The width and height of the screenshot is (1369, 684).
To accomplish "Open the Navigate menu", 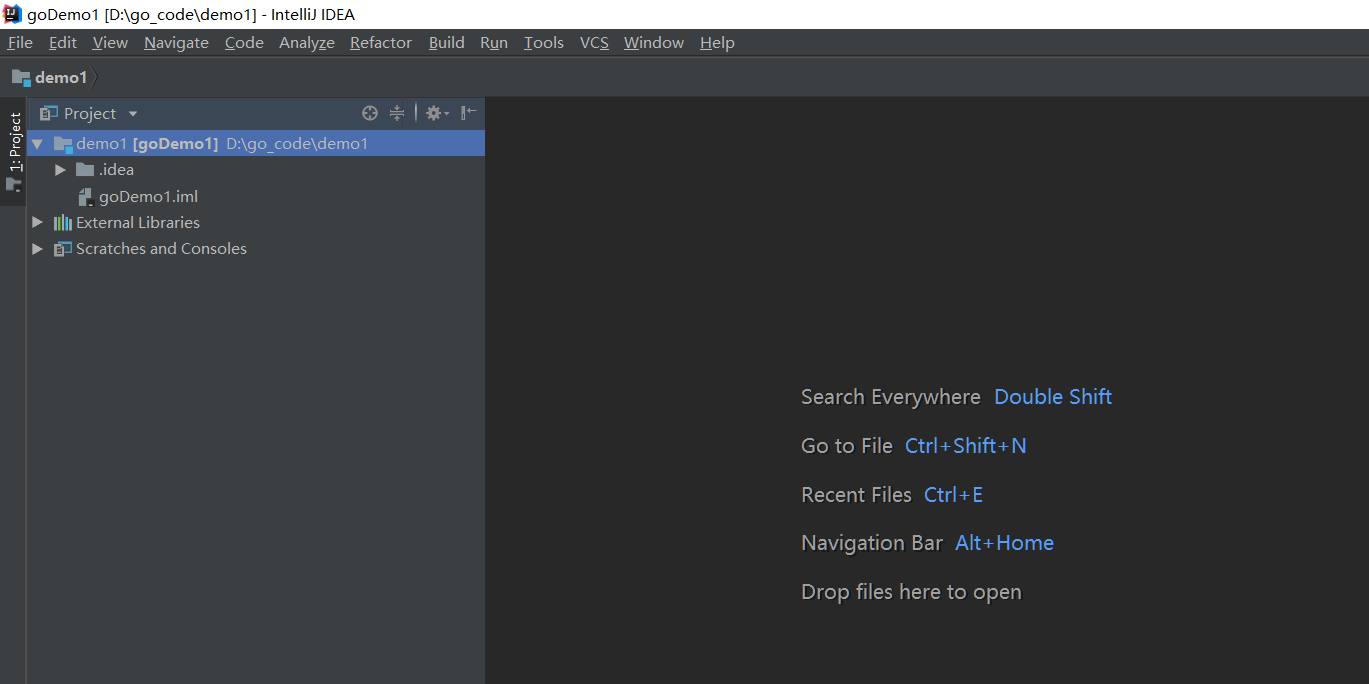I will [x=176, y=42].
